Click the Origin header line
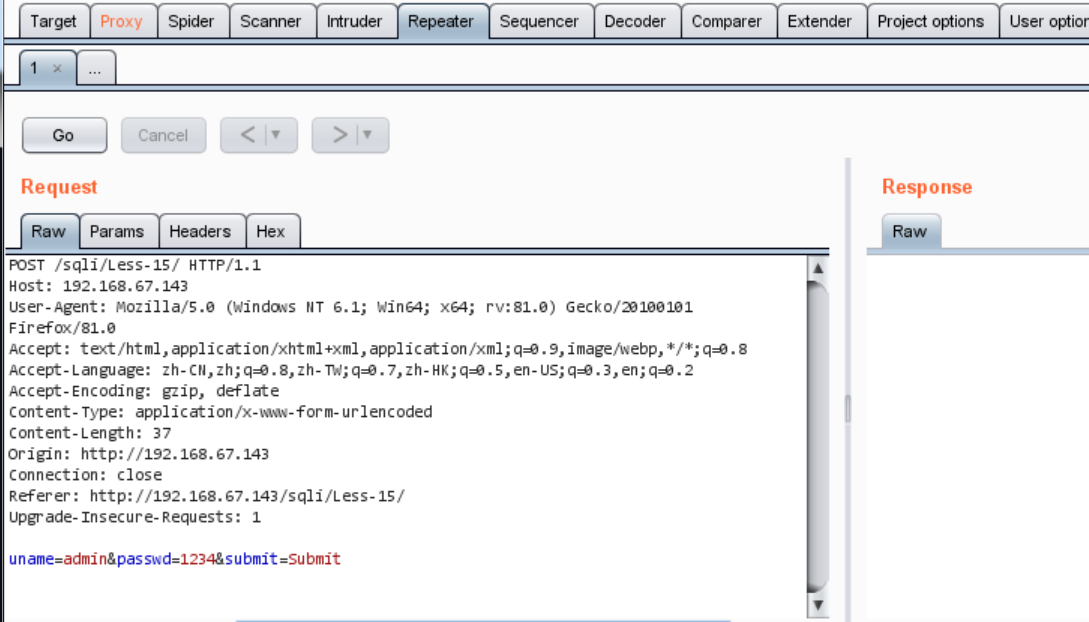 [x=138, y=454]
